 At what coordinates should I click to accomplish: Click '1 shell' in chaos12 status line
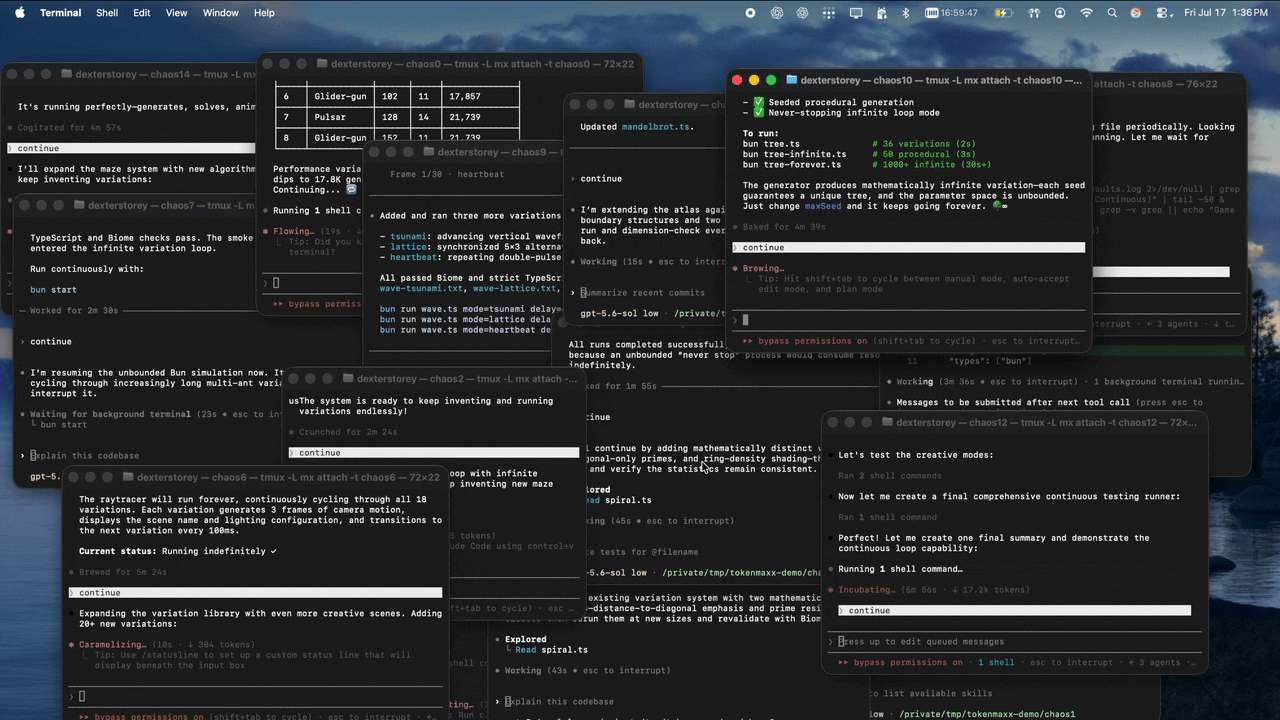(996, 662)
